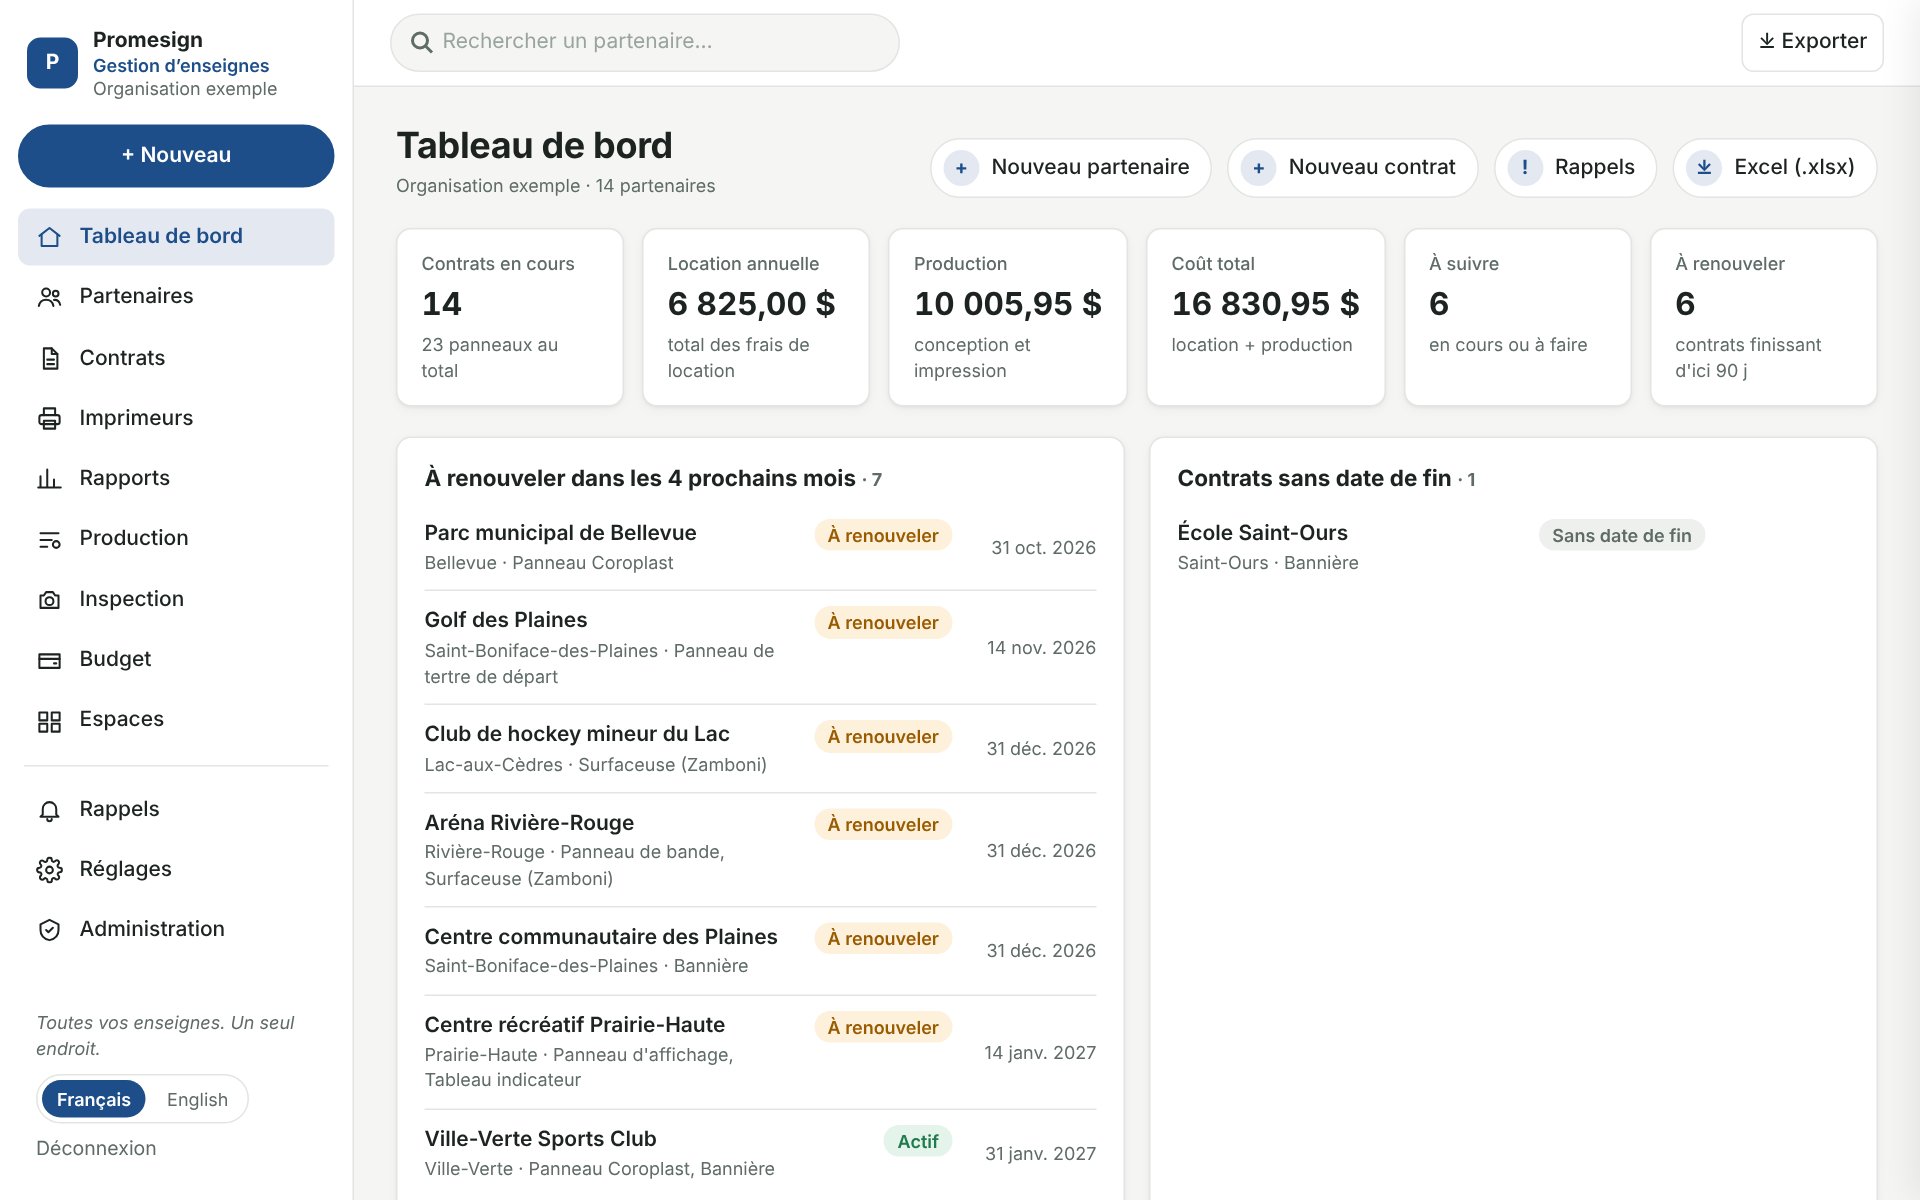
Task: Click the 14 janv. 2027 date
Action: click(1039, 1052)
